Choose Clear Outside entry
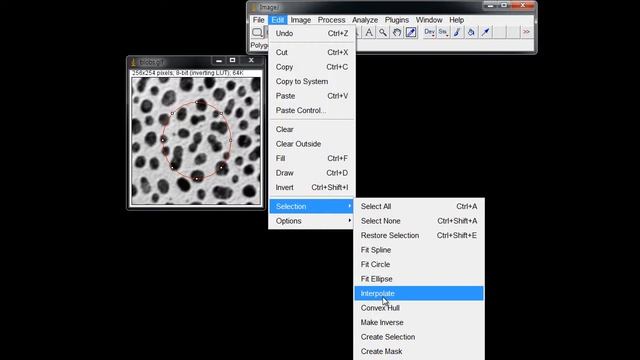 coord(311,144)
